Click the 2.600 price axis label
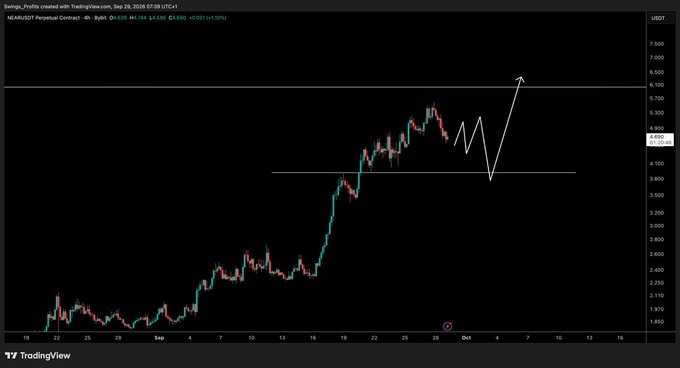Screen dimensions: 680x368 tap(657, 254)
